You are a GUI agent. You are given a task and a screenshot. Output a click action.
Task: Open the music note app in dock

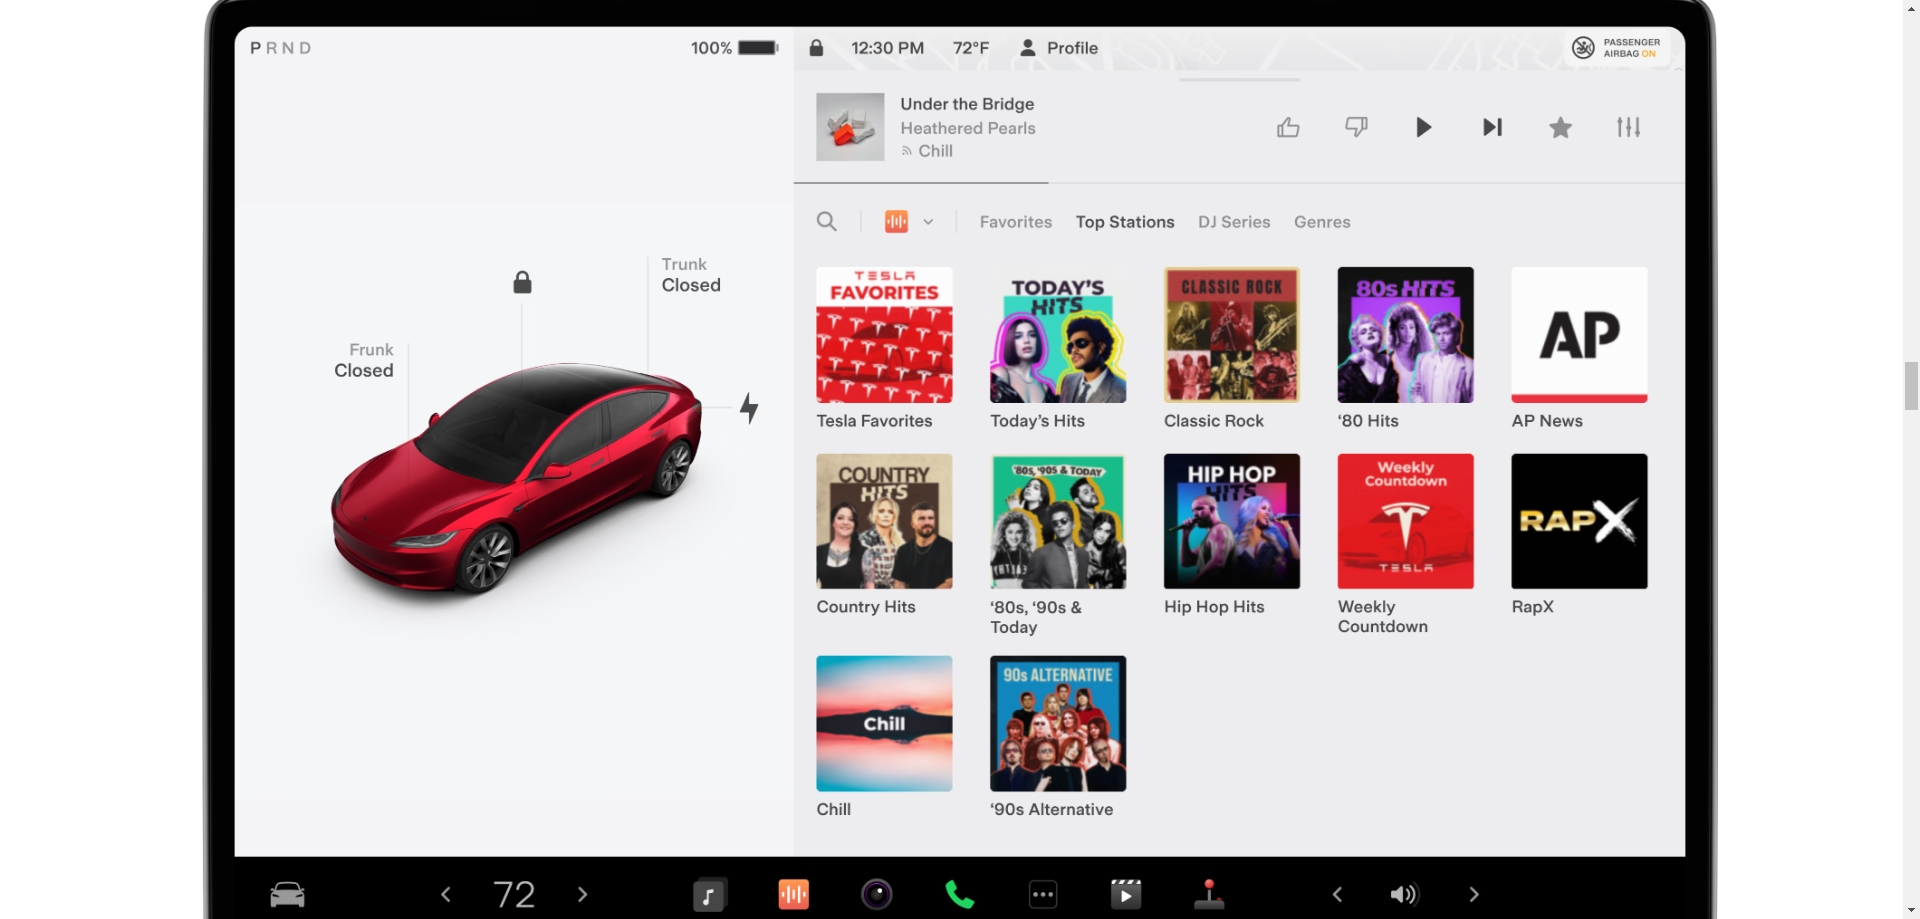(709, 895)
